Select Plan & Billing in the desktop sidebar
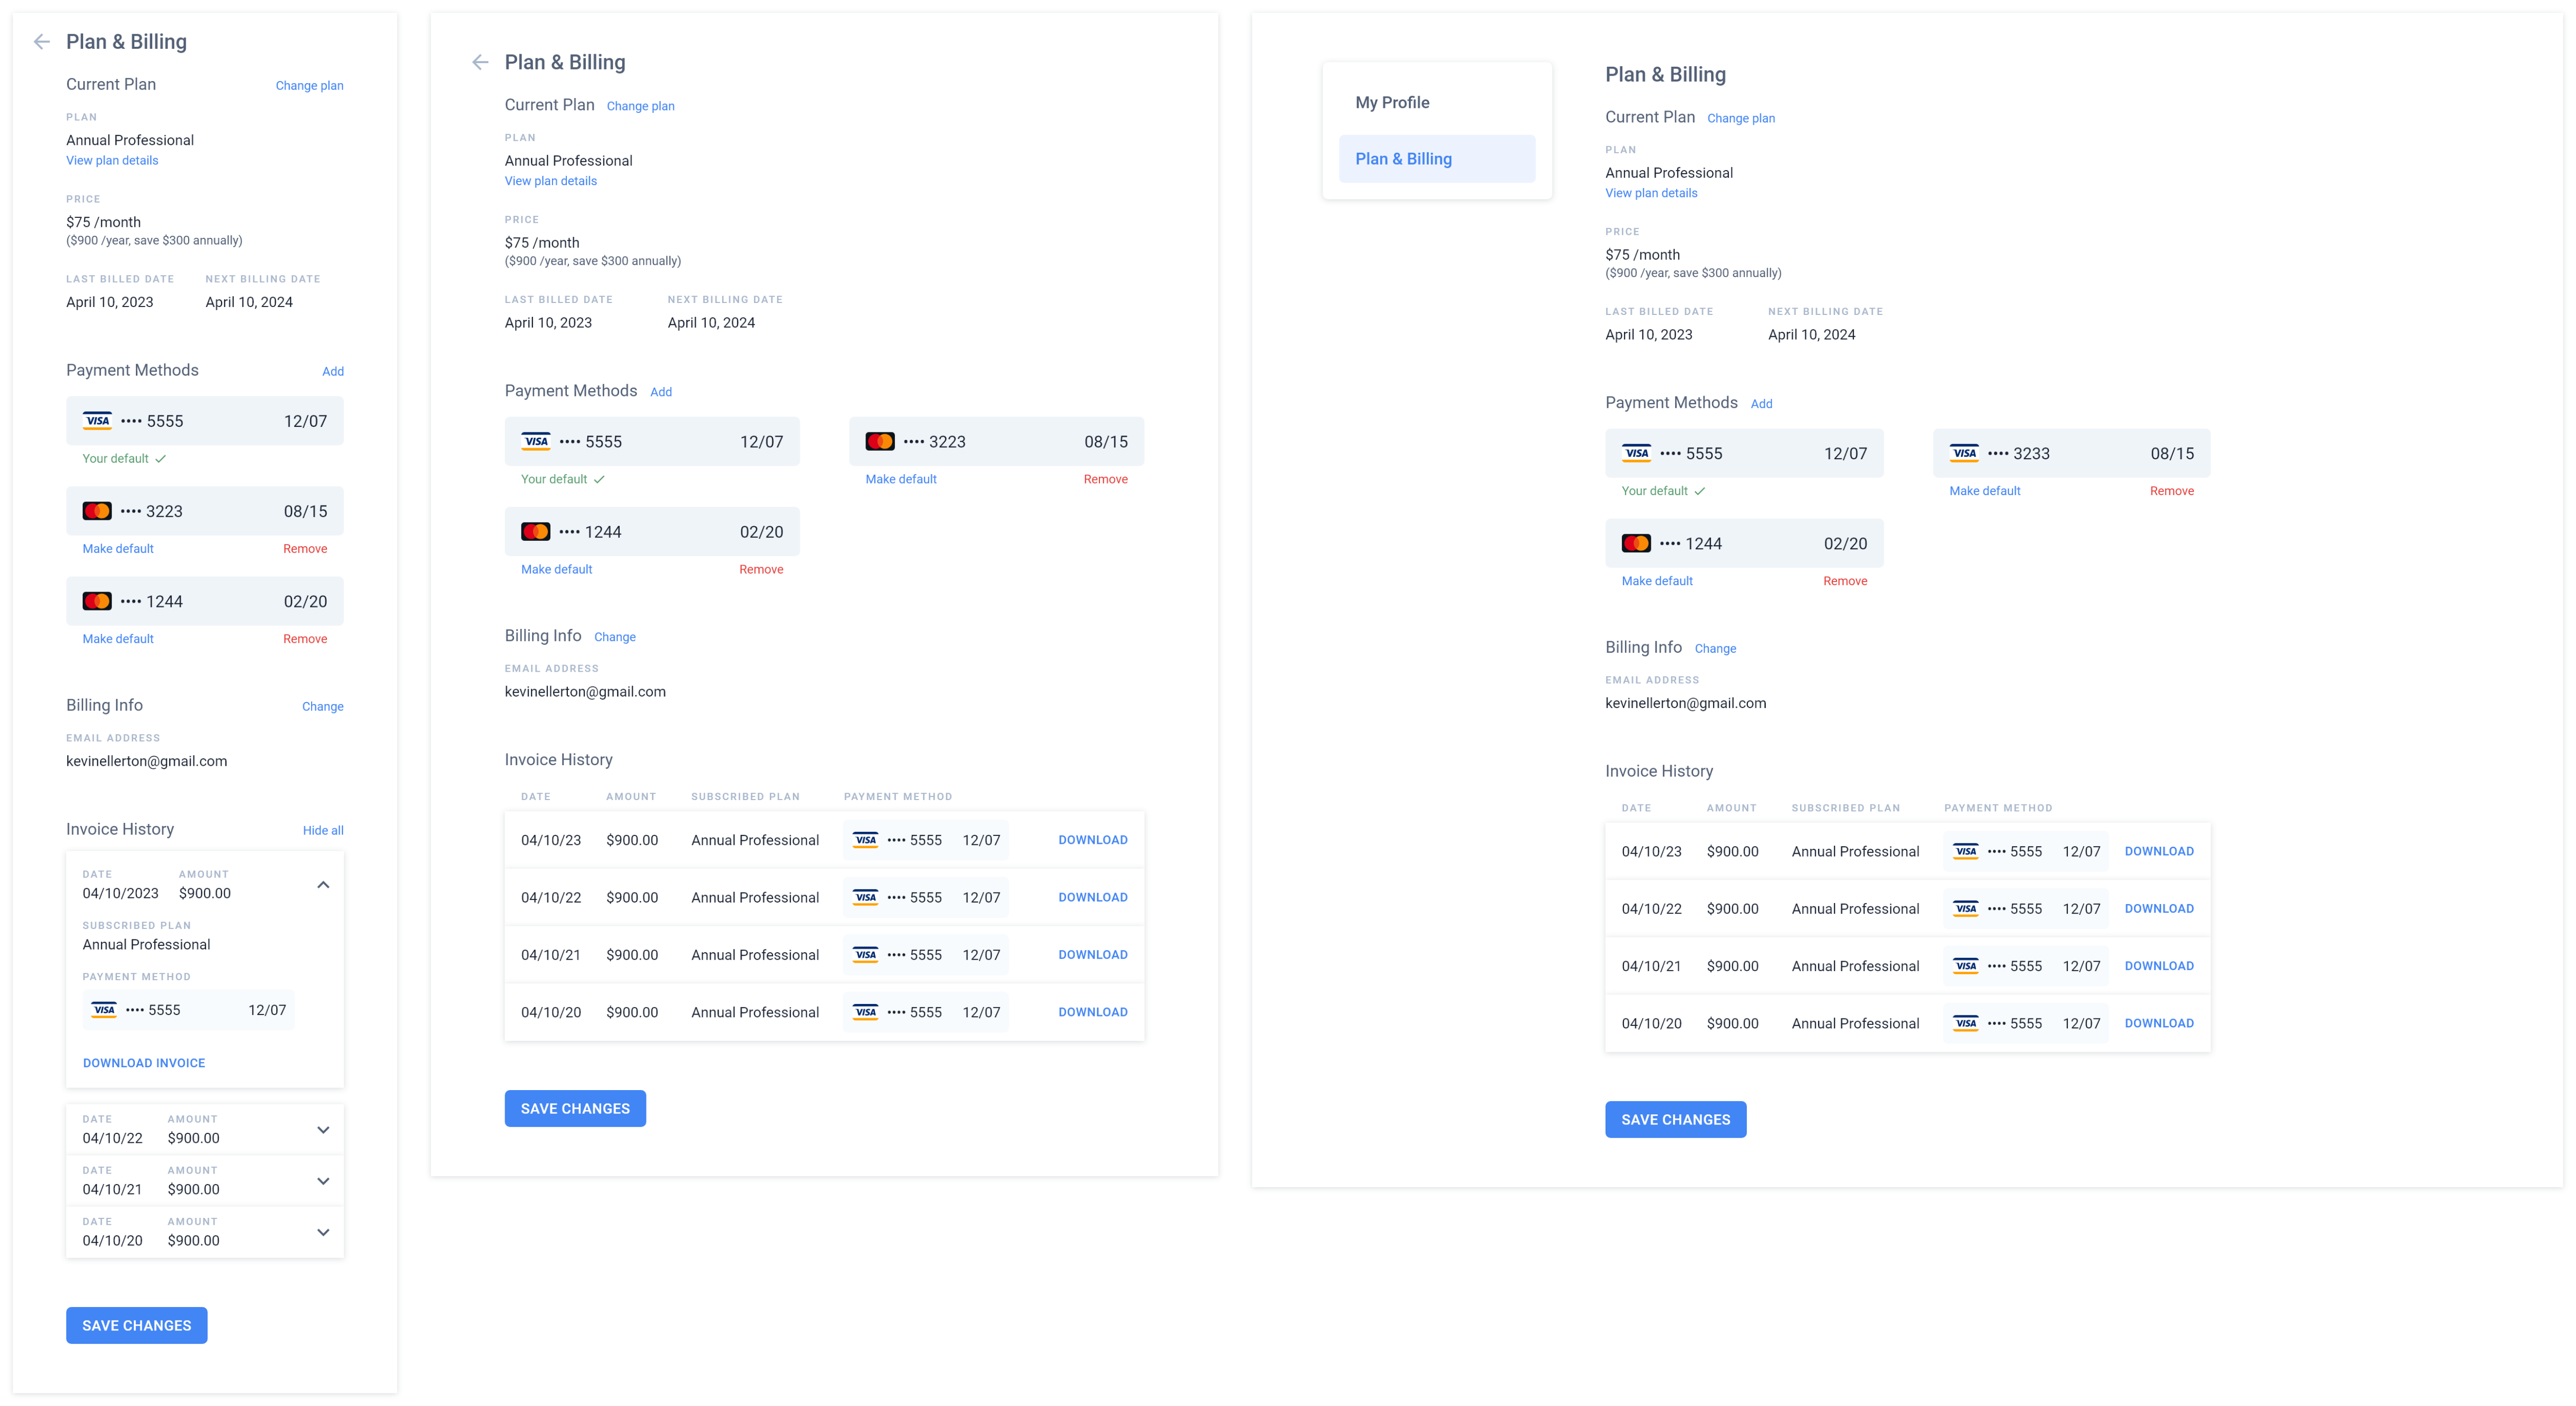Screen dimensions: 2576x1406 tap(1403, 159)
